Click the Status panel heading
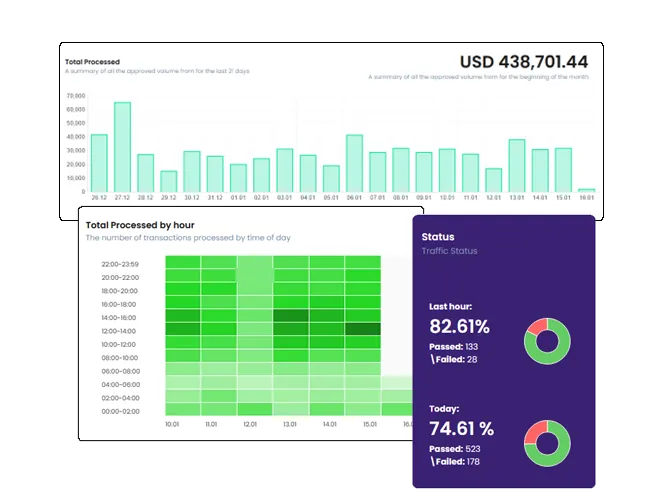The width and height of the screenshot is (664, 496). point(438,237)
